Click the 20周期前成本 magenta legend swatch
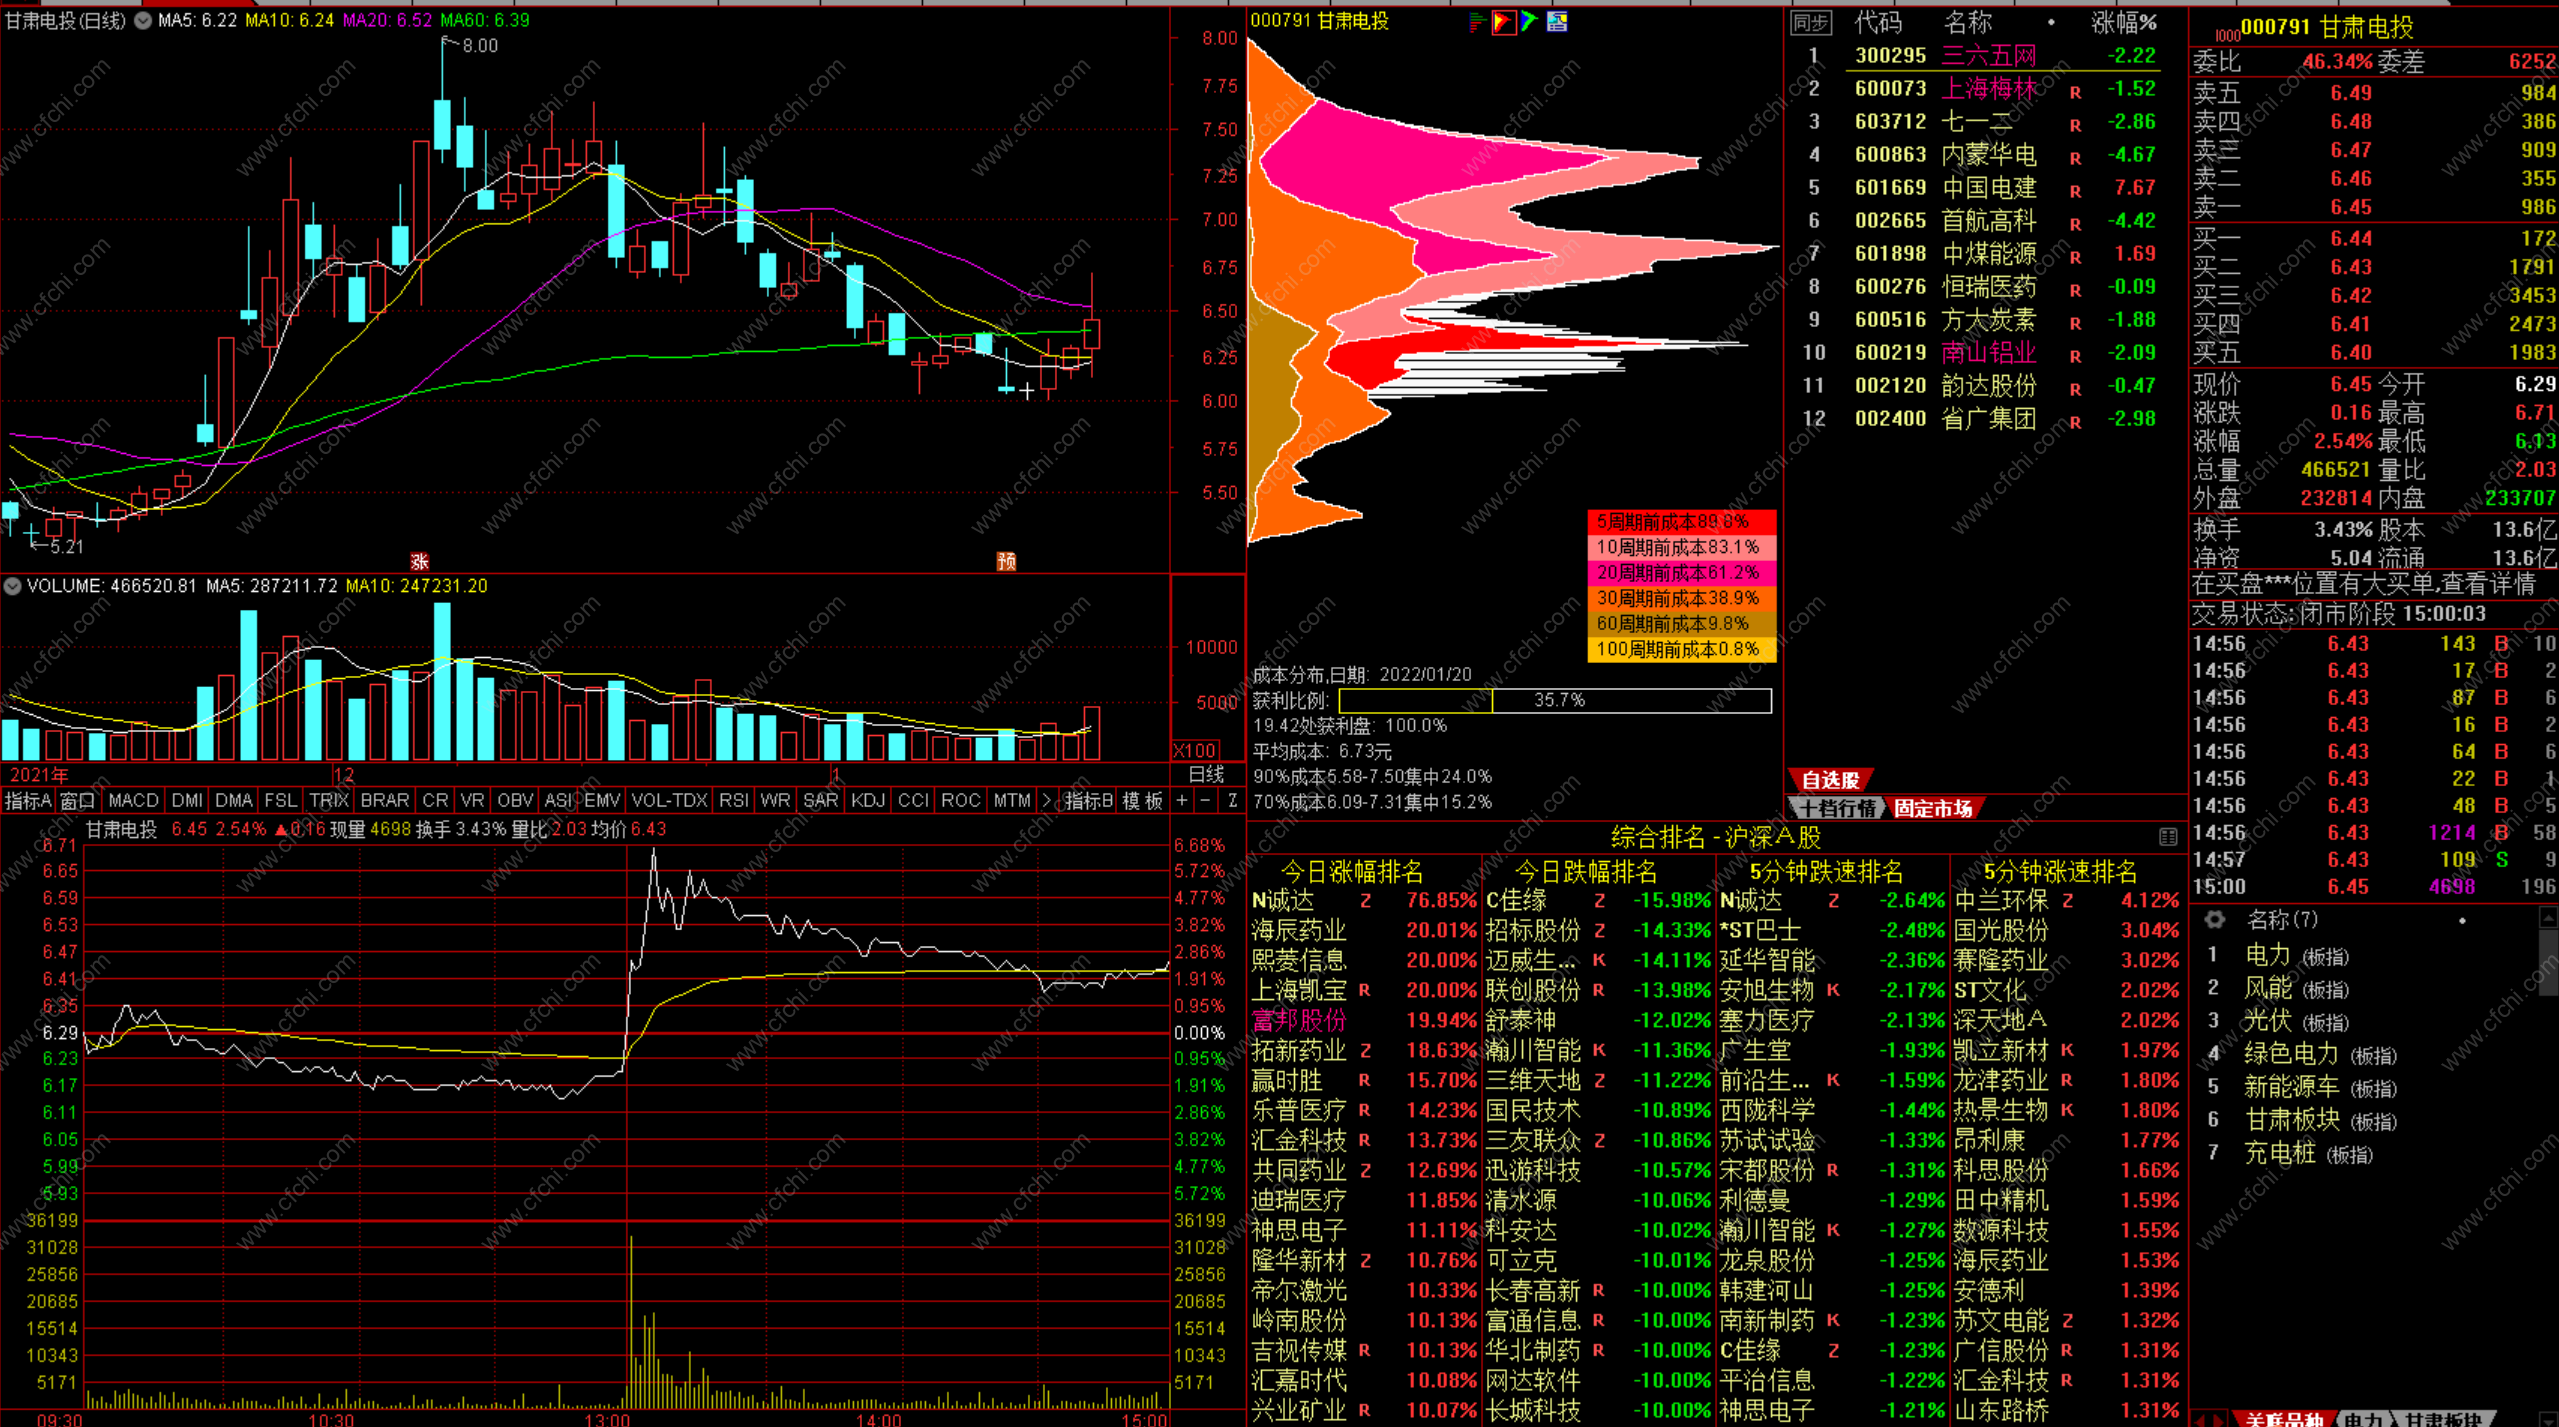This screenshot has width=2559, height=1427. (x=1680, y=573)
